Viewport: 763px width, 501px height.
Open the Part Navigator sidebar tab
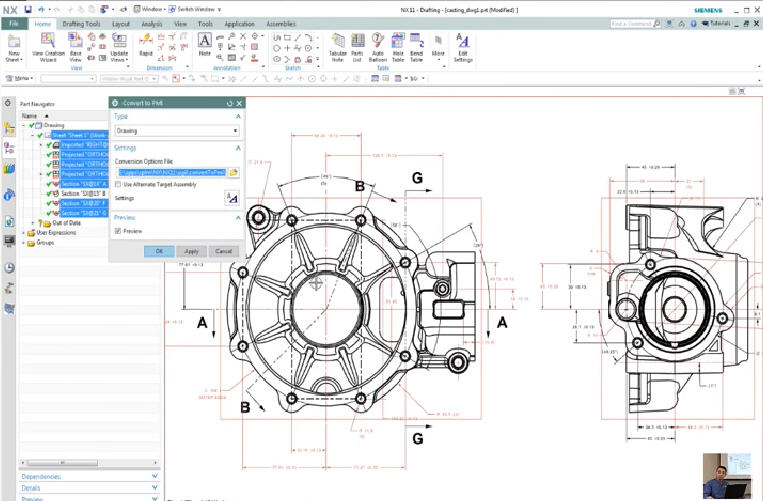(9, 148)
